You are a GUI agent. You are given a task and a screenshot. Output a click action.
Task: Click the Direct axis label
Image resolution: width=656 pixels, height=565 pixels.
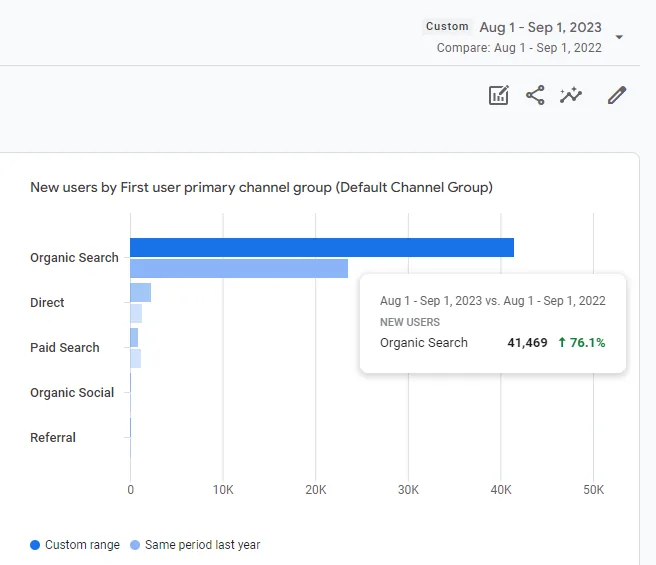pos(47,303)
